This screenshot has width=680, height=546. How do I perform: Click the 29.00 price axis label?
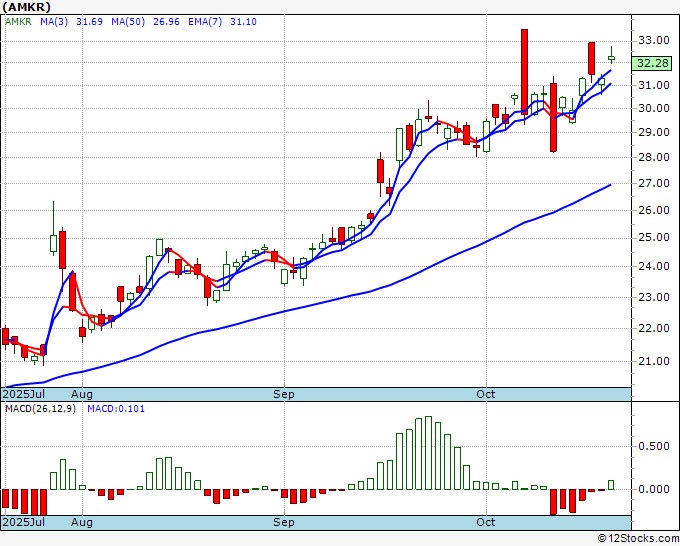click(x=654, y=132)
